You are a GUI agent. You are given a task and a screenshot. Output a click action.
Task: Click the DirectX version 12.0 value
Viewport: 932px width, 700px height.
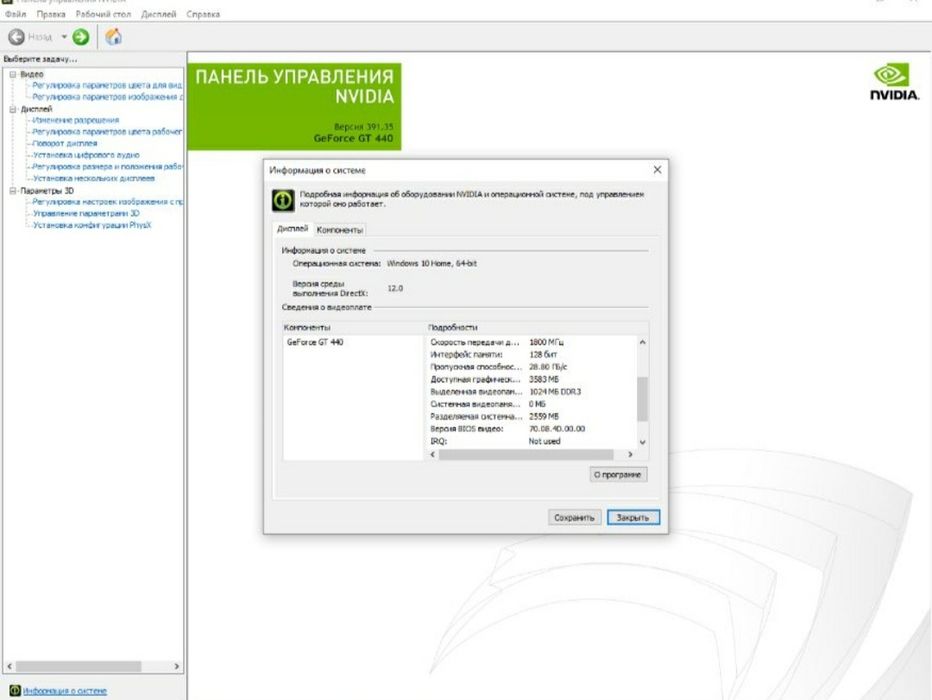pyautogui.click(x=395, y=288)
